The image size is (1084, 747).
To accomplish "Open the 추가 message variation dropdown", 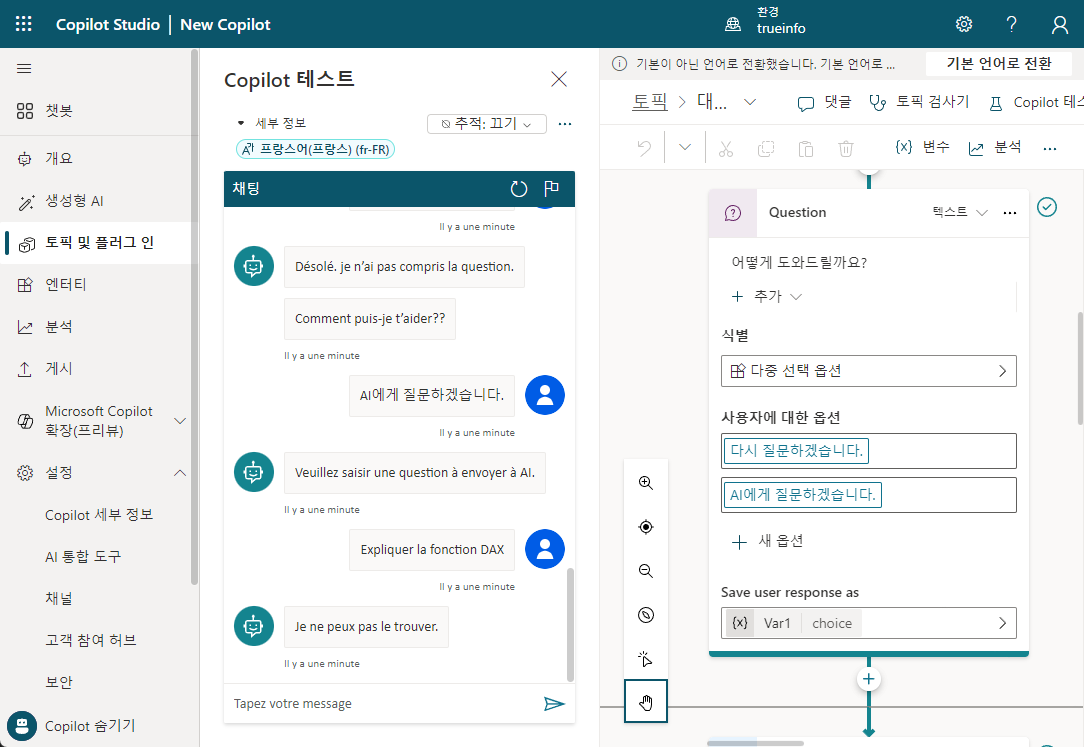I will [767, 296].
